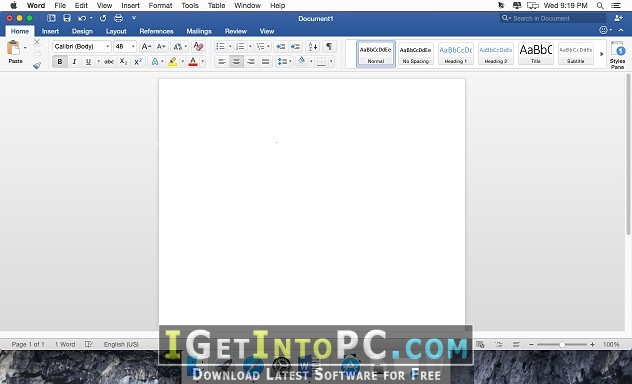Expand the styles gallery arrow
Viewport: 632px width, 384px height.
pos(601,54)
